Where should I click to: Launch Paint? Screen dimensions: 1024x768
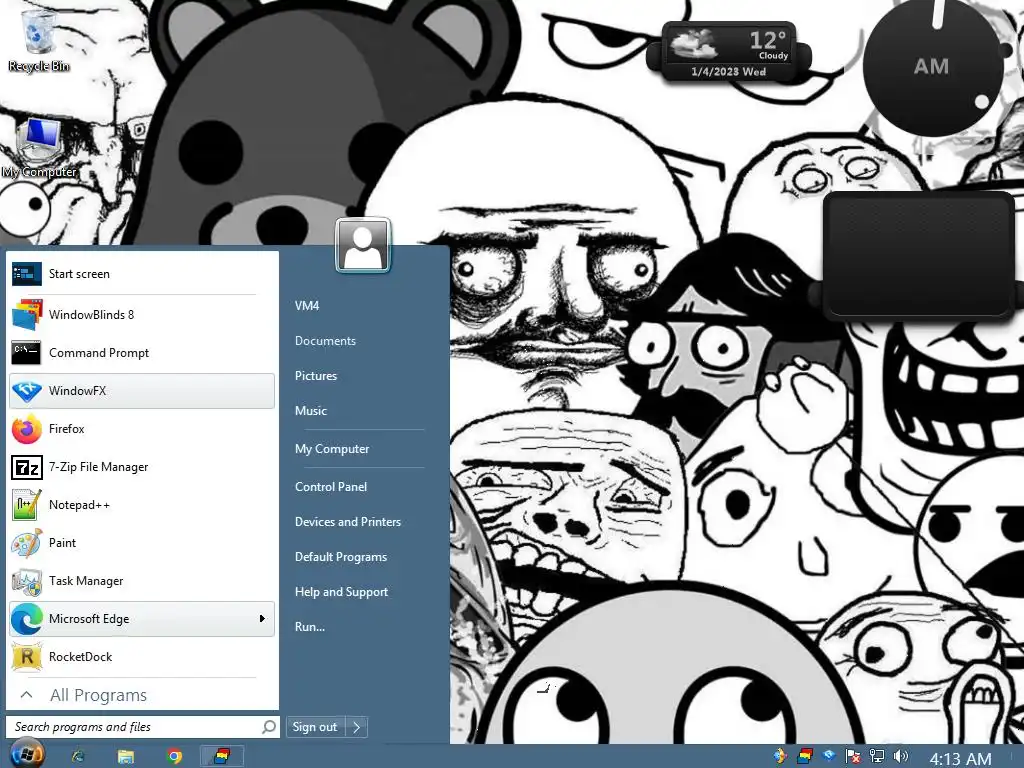[x=142, y=543]
